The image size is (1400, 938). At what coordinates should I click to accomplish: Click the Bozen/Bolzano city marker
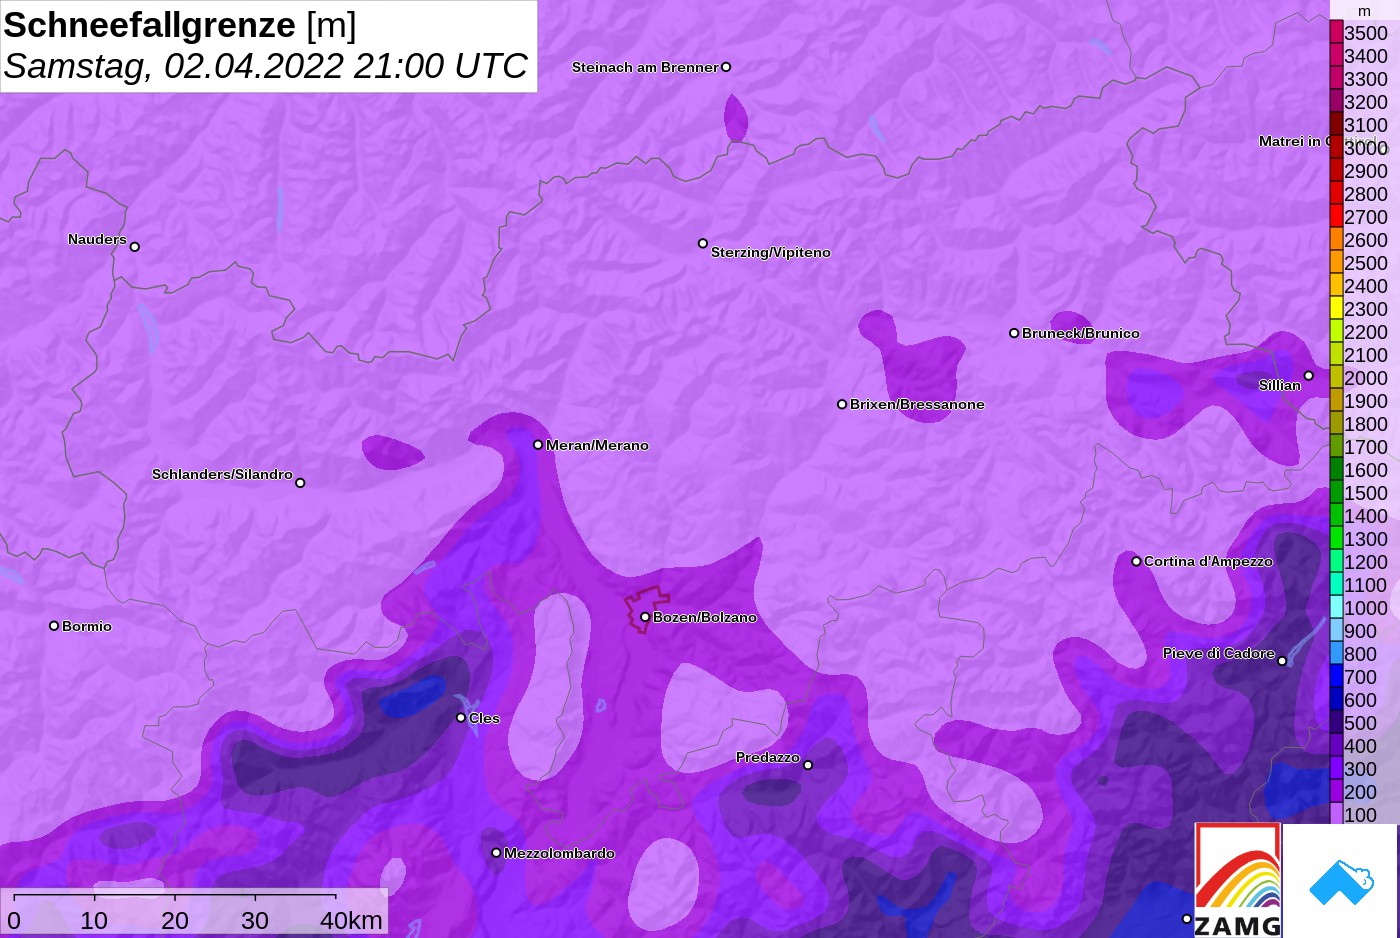pos(645,617)
